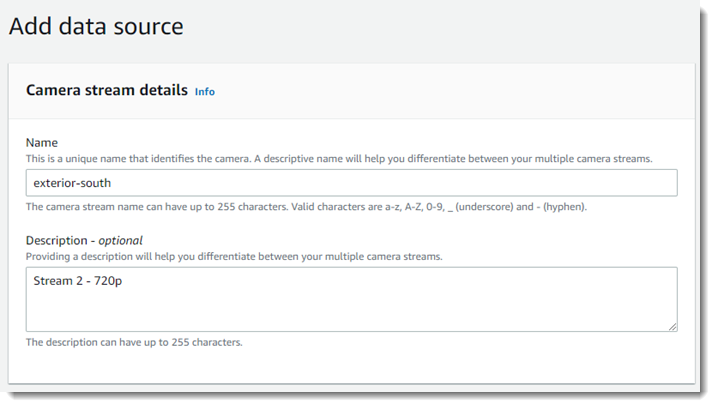715x407 pixels.
Task: Click empty space right of 'exterior-south'
Action: pos(400,183)
